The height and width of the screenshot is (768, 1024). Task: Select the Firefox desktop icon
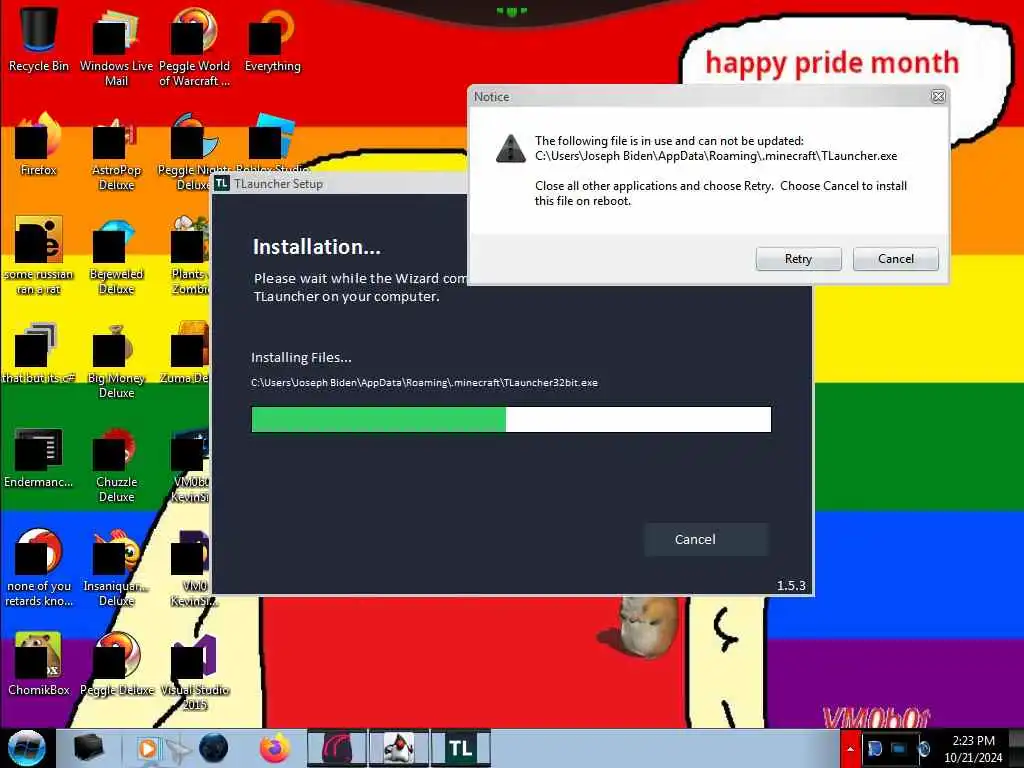(39, 145)
